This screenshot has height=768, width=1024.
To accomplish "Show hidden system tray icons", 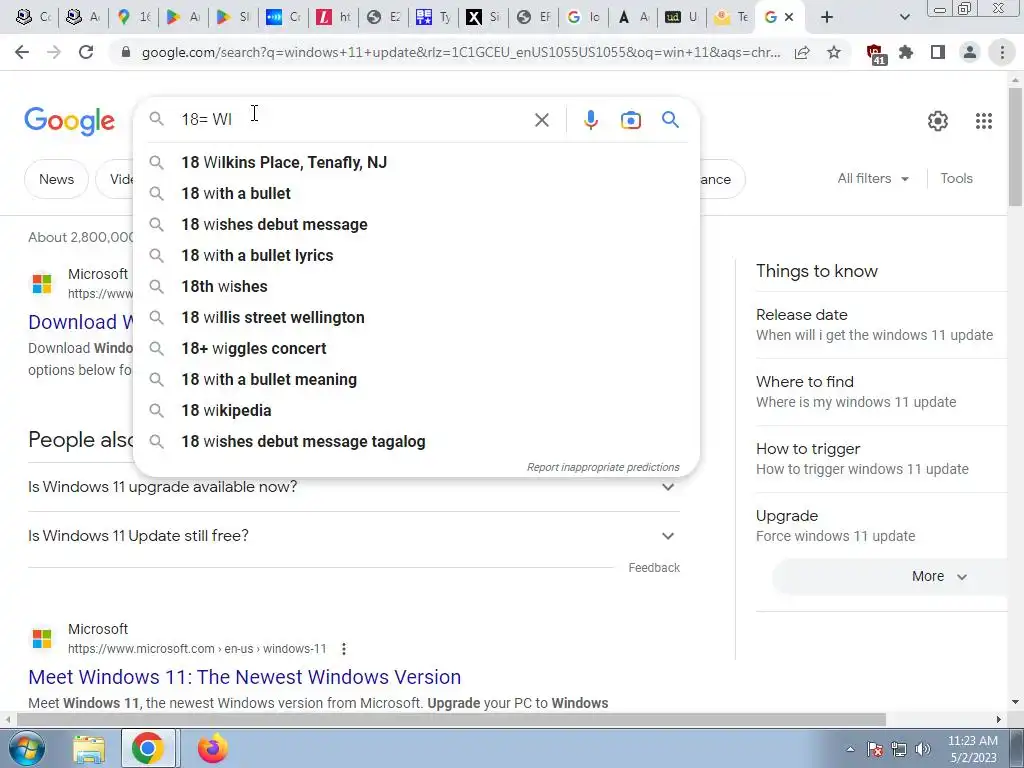I will tap(850, 749).
